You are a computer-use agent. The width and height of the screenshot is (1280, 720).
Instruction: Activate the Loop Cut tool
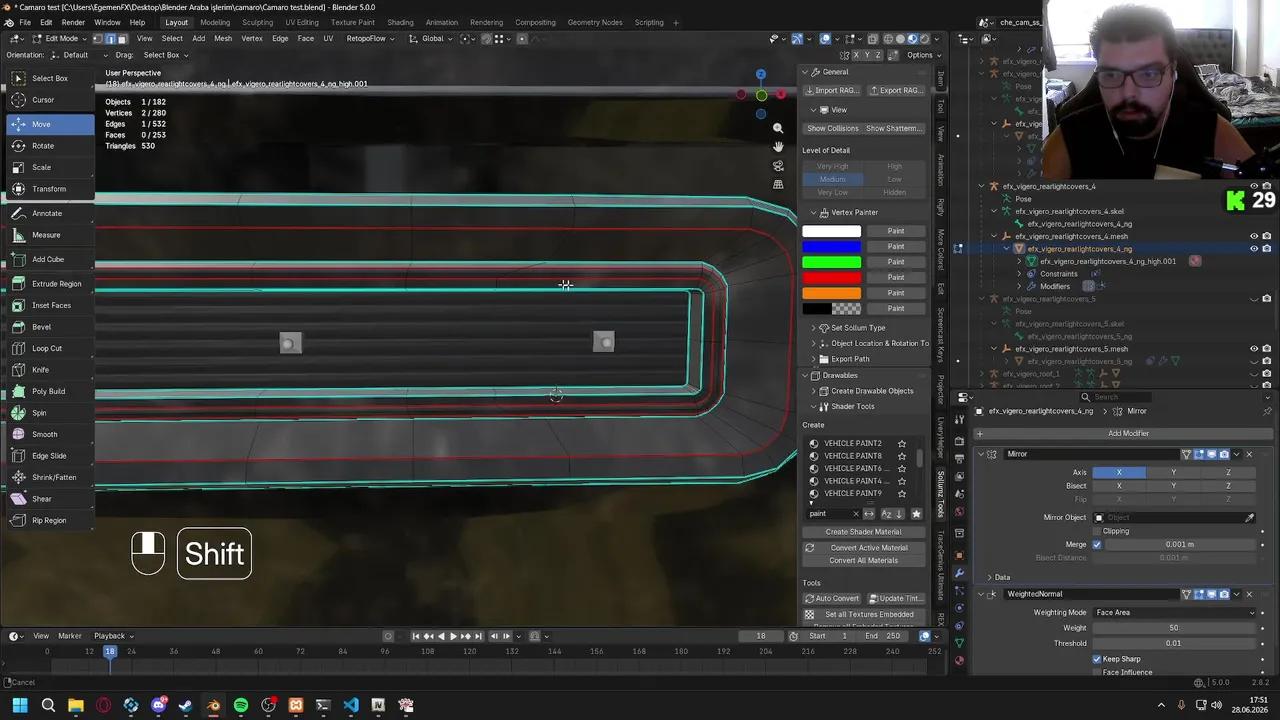click(50, 348)
